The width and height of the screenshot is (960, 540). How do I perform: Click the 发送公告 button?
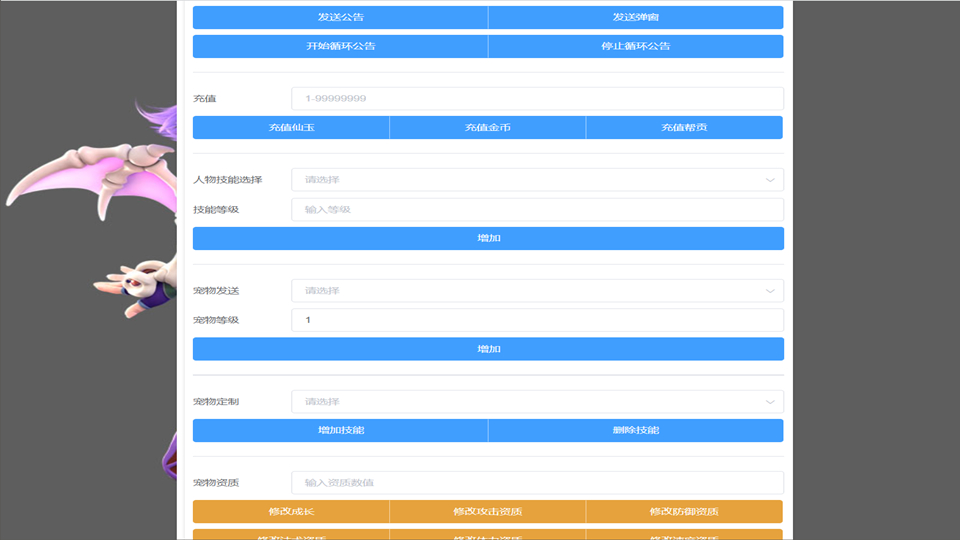tap(340, 17)
